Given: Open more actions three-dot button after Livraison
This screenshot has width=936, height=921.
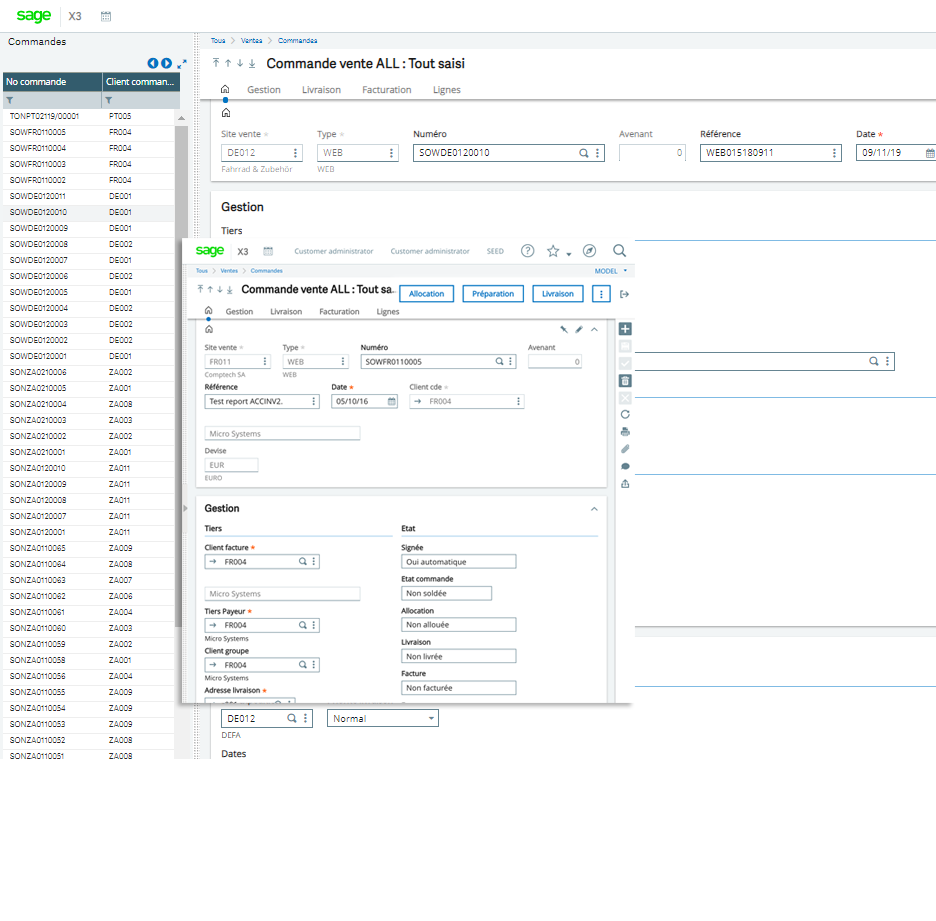Looking at the screenshot, I should pyautogui.click(x=601, y=294).
